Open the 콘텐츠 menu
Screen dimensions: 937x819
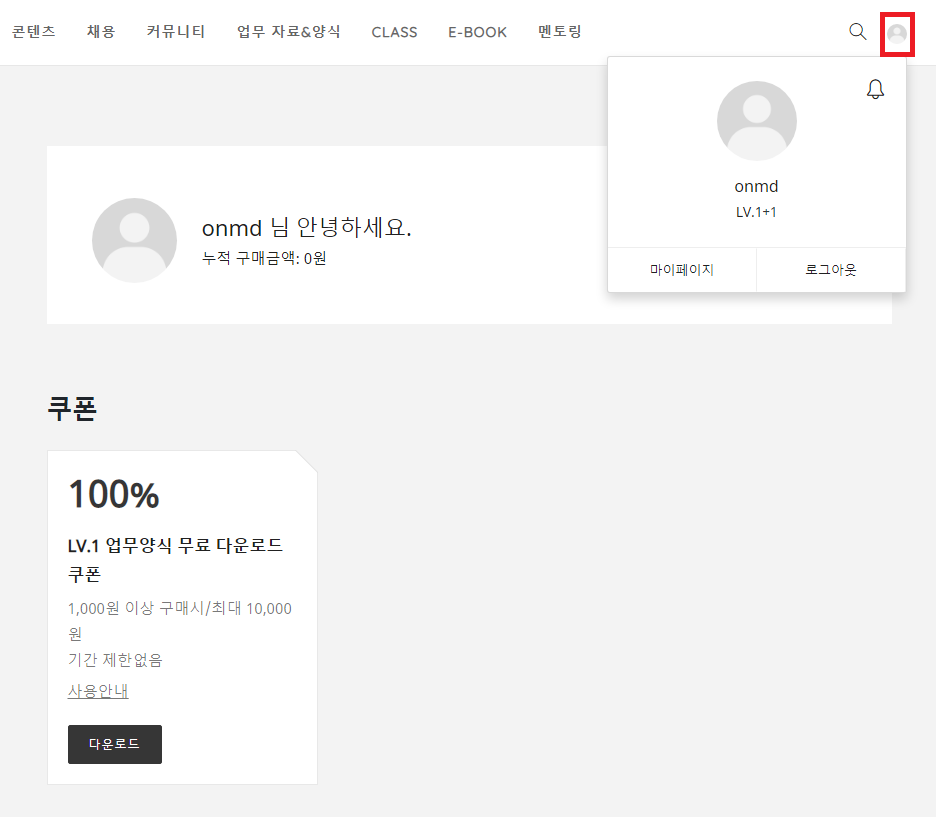pos(34,32)
